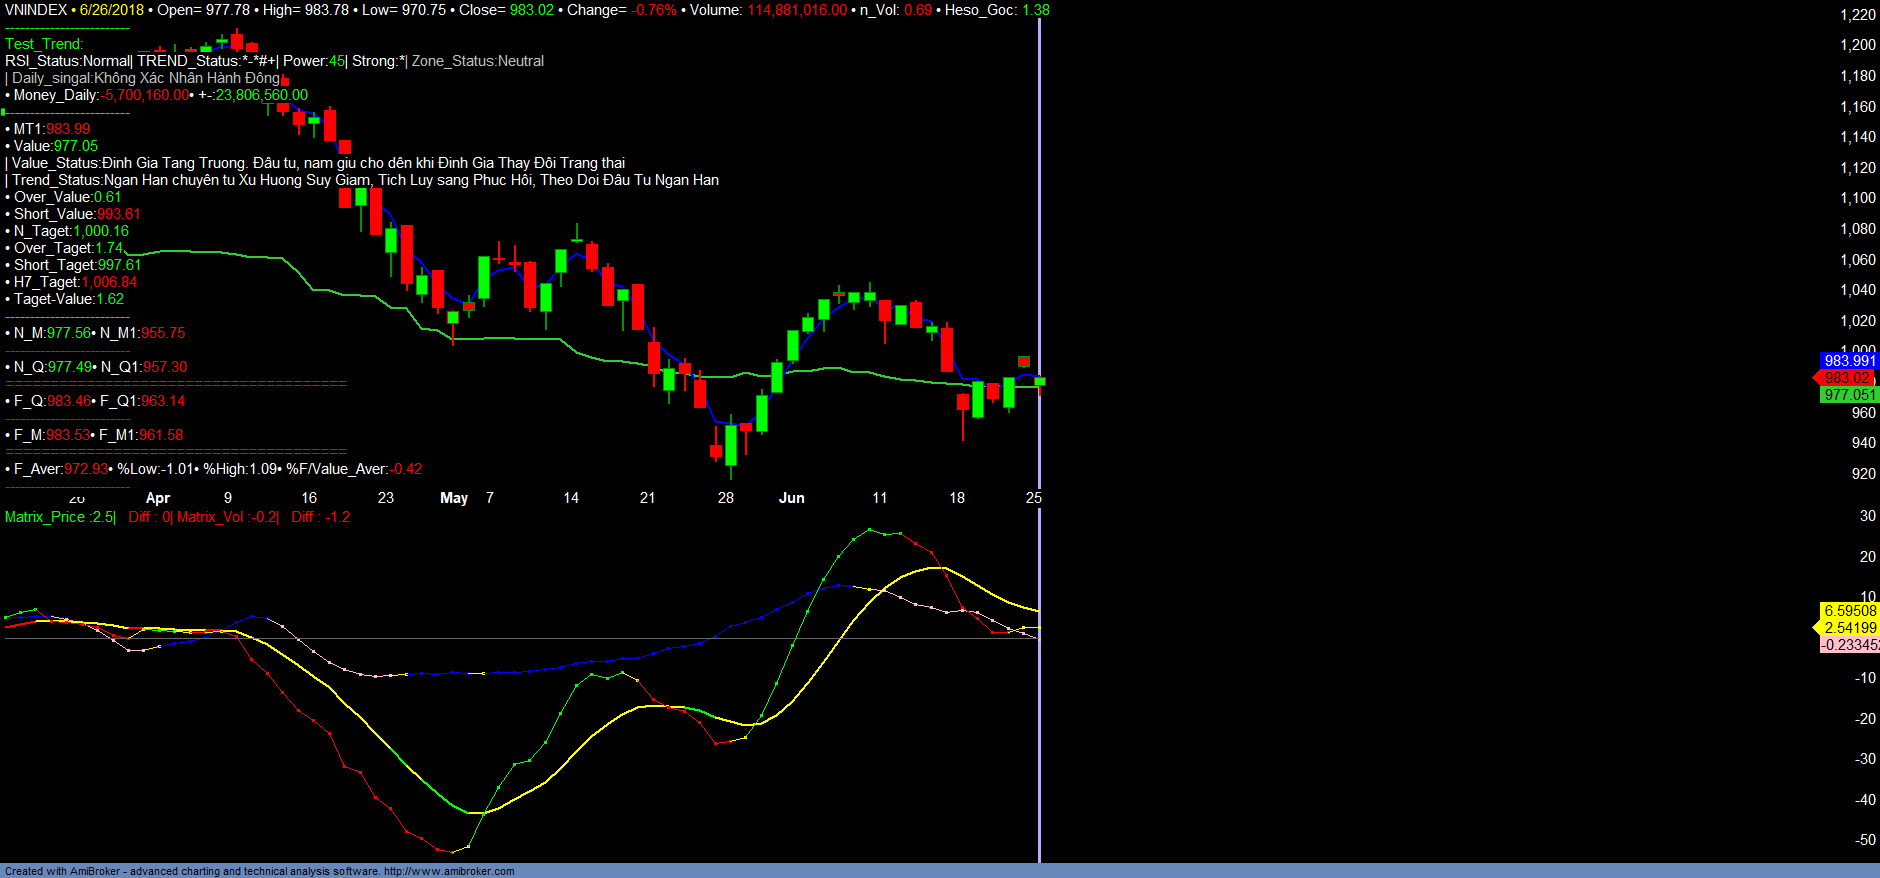
Task: Select the Test_Trend indicator label
Action: [x=44, y=44]
